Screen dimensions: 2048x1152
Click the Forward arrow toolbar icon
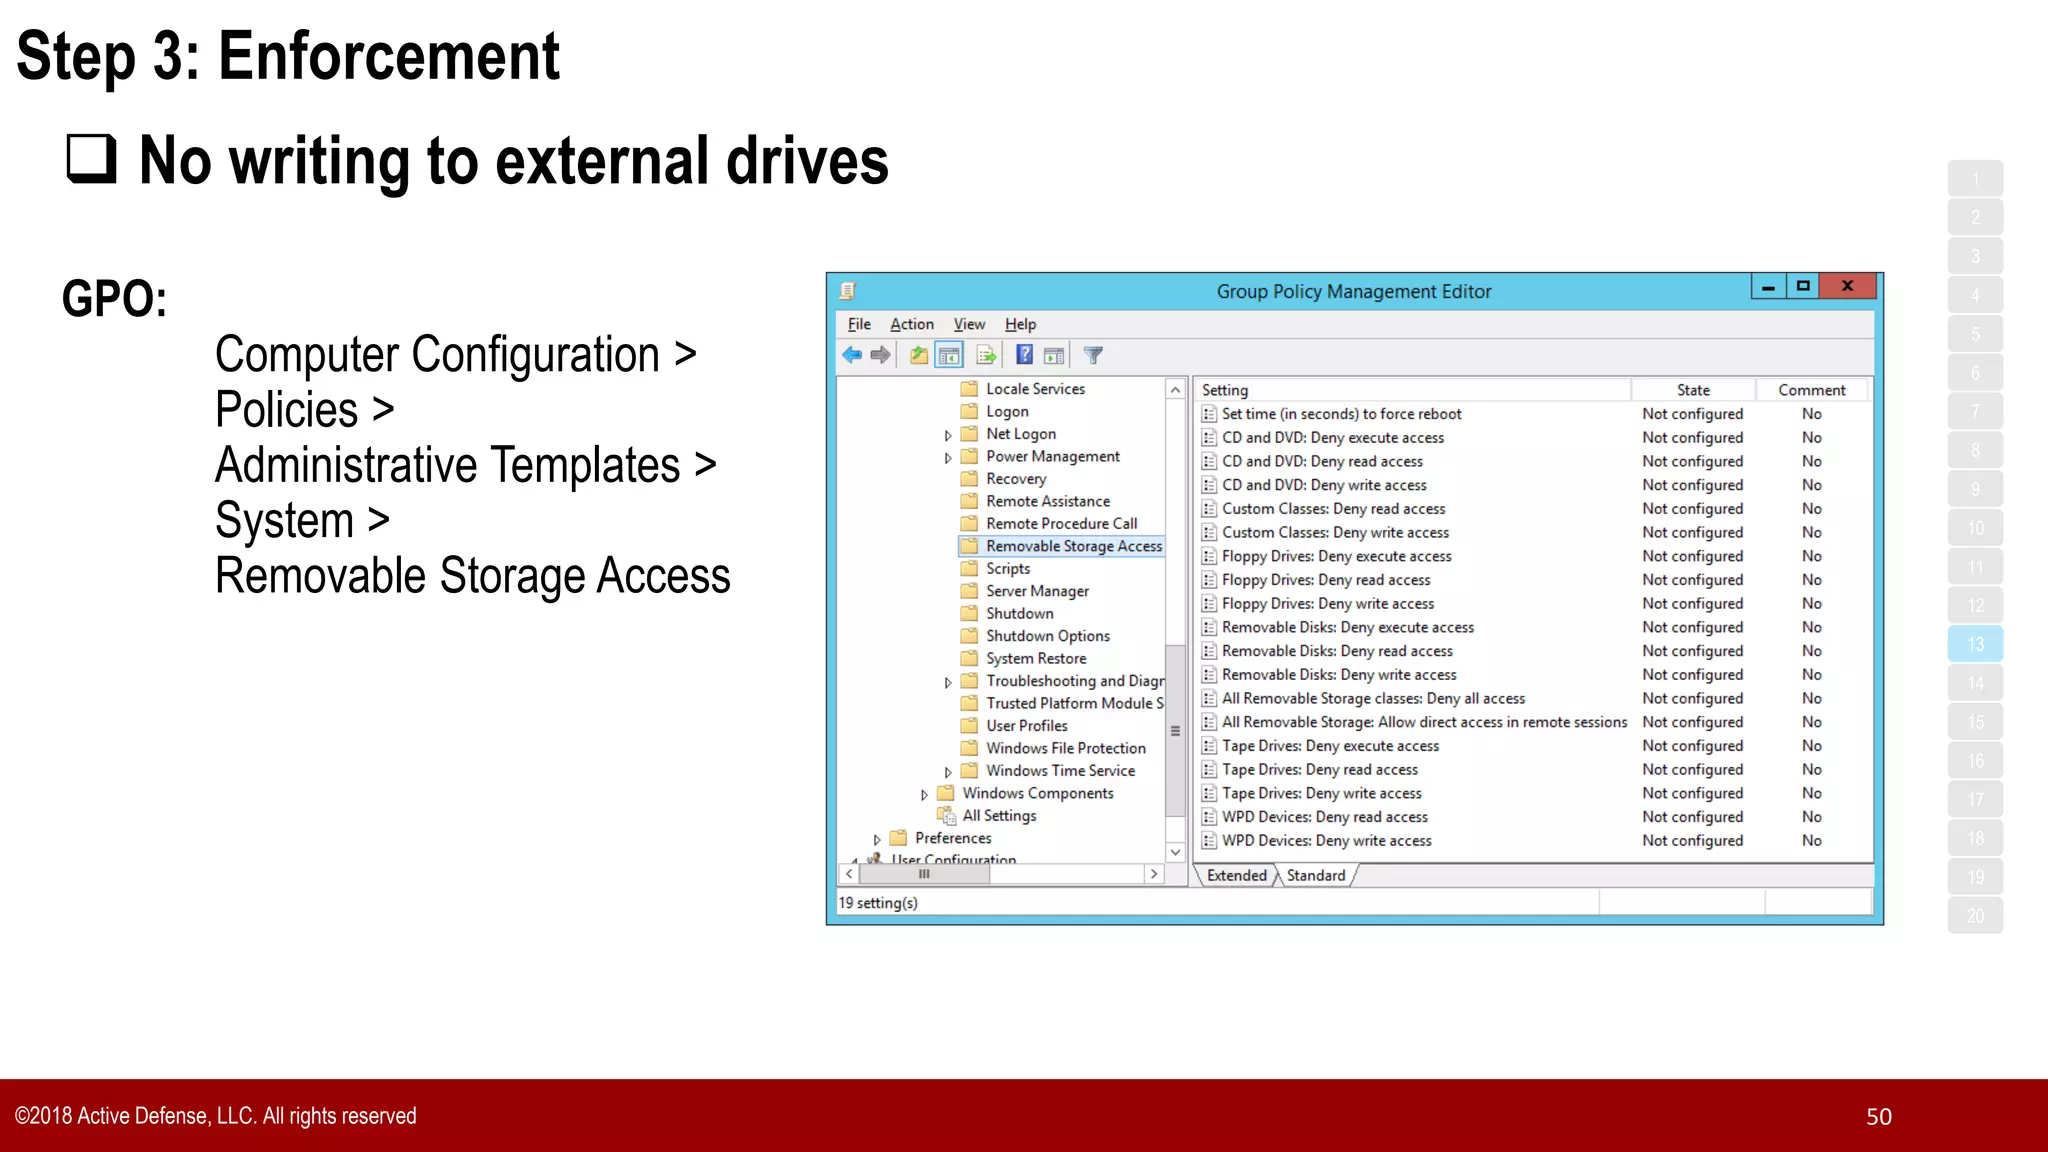click(x=880, y=355)
